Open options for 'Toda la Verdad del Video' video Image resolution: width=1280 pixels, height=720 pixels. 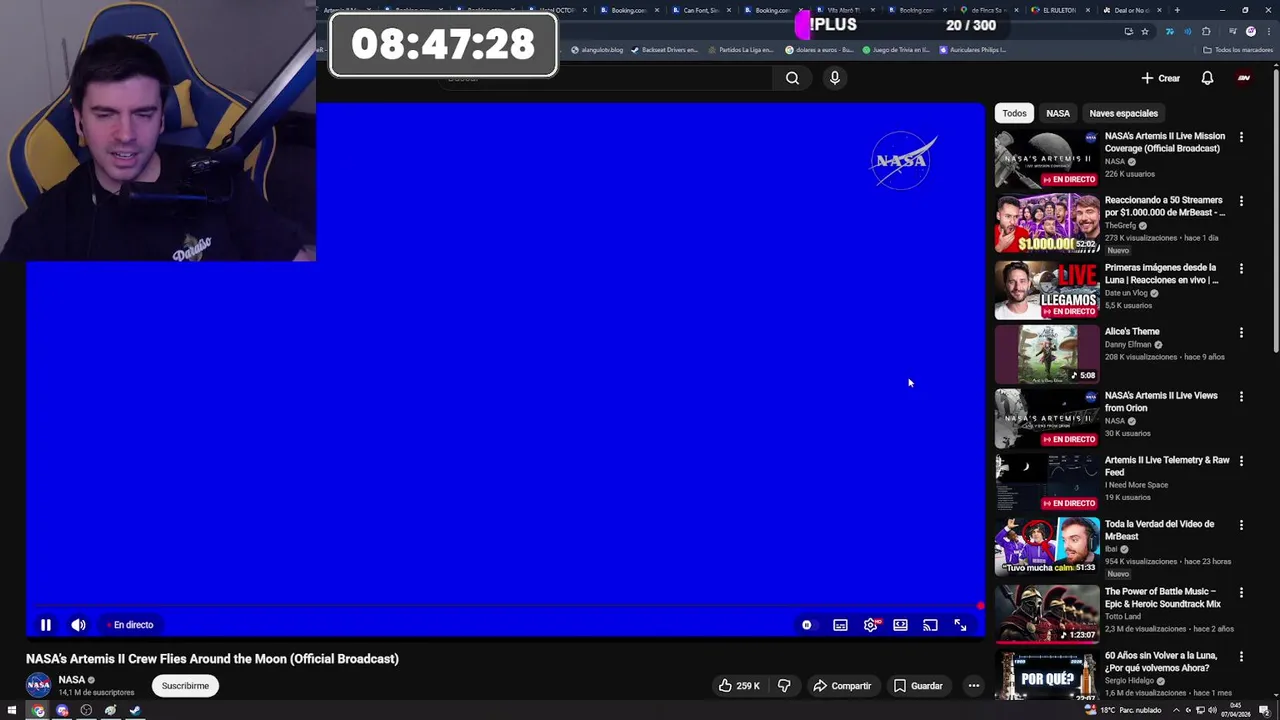(x=1241, y=525)
